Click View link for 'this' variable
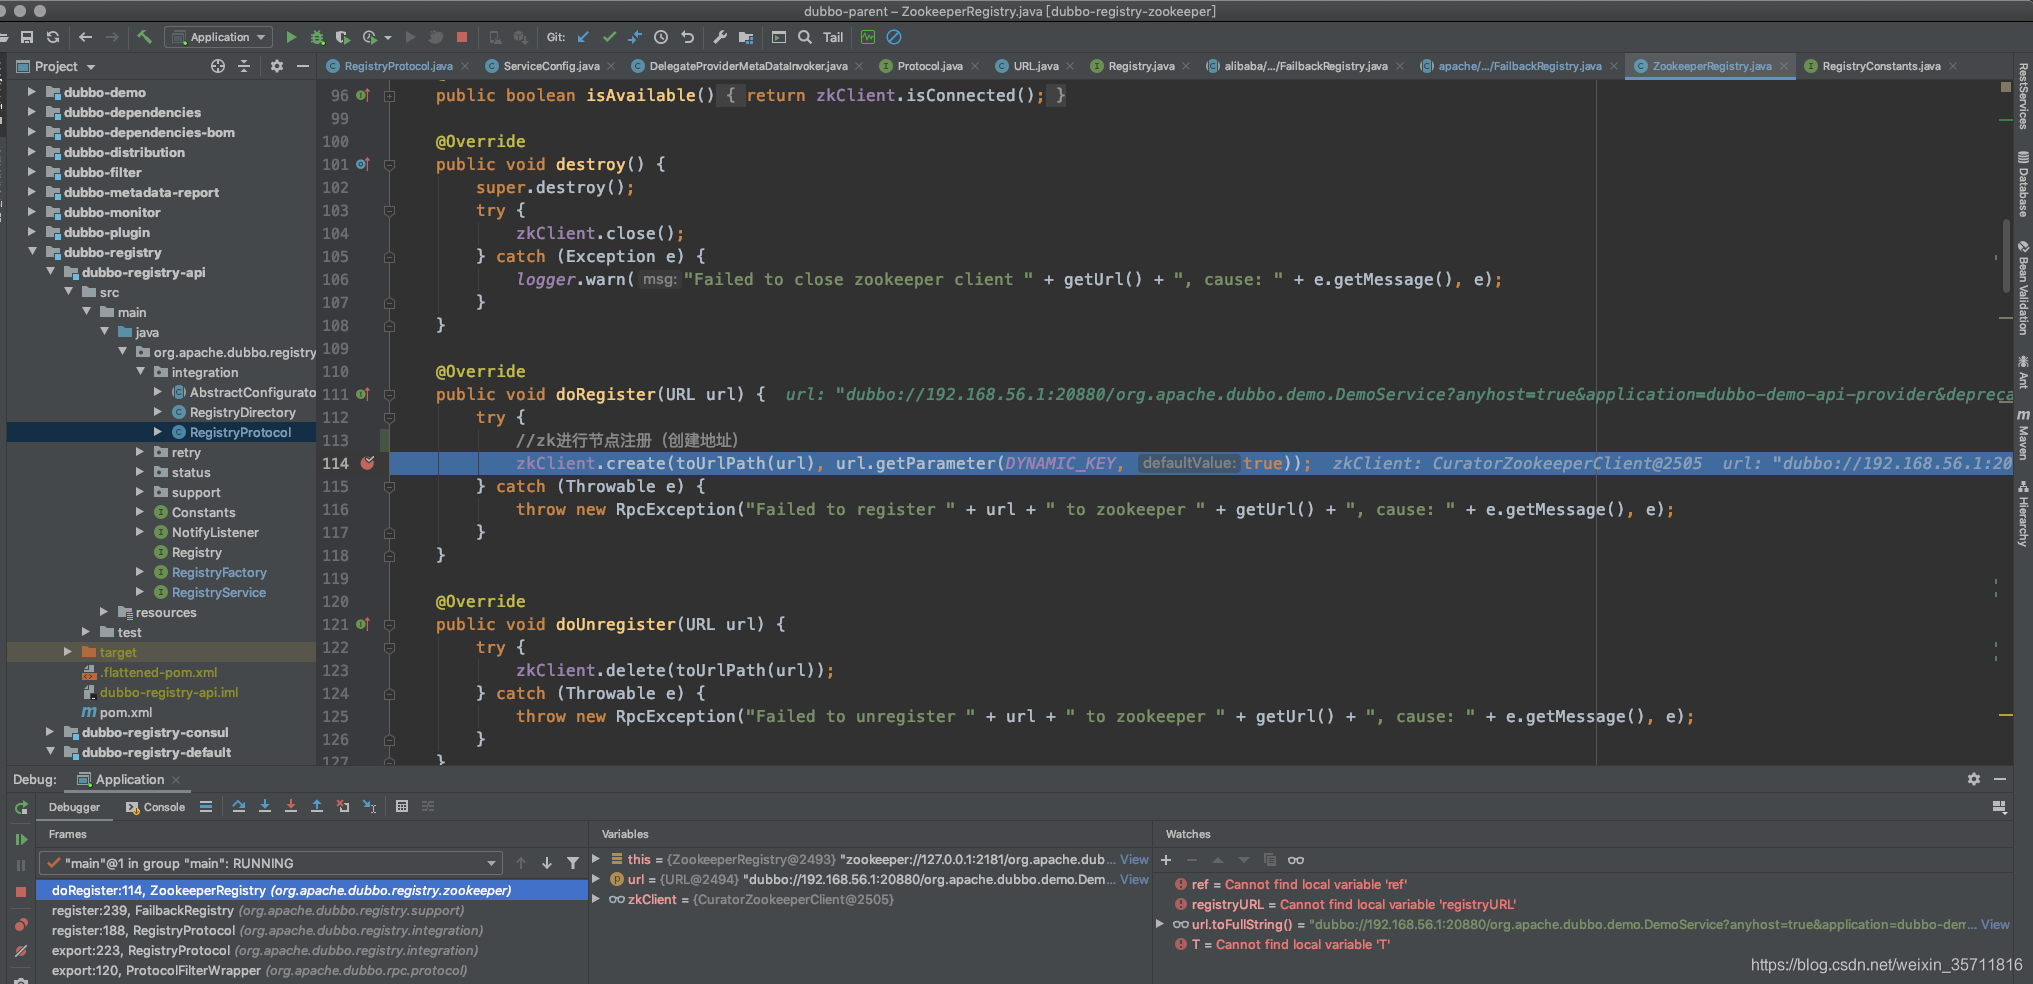Screen dimensions: 2033x984 (x=1134, y=859)
